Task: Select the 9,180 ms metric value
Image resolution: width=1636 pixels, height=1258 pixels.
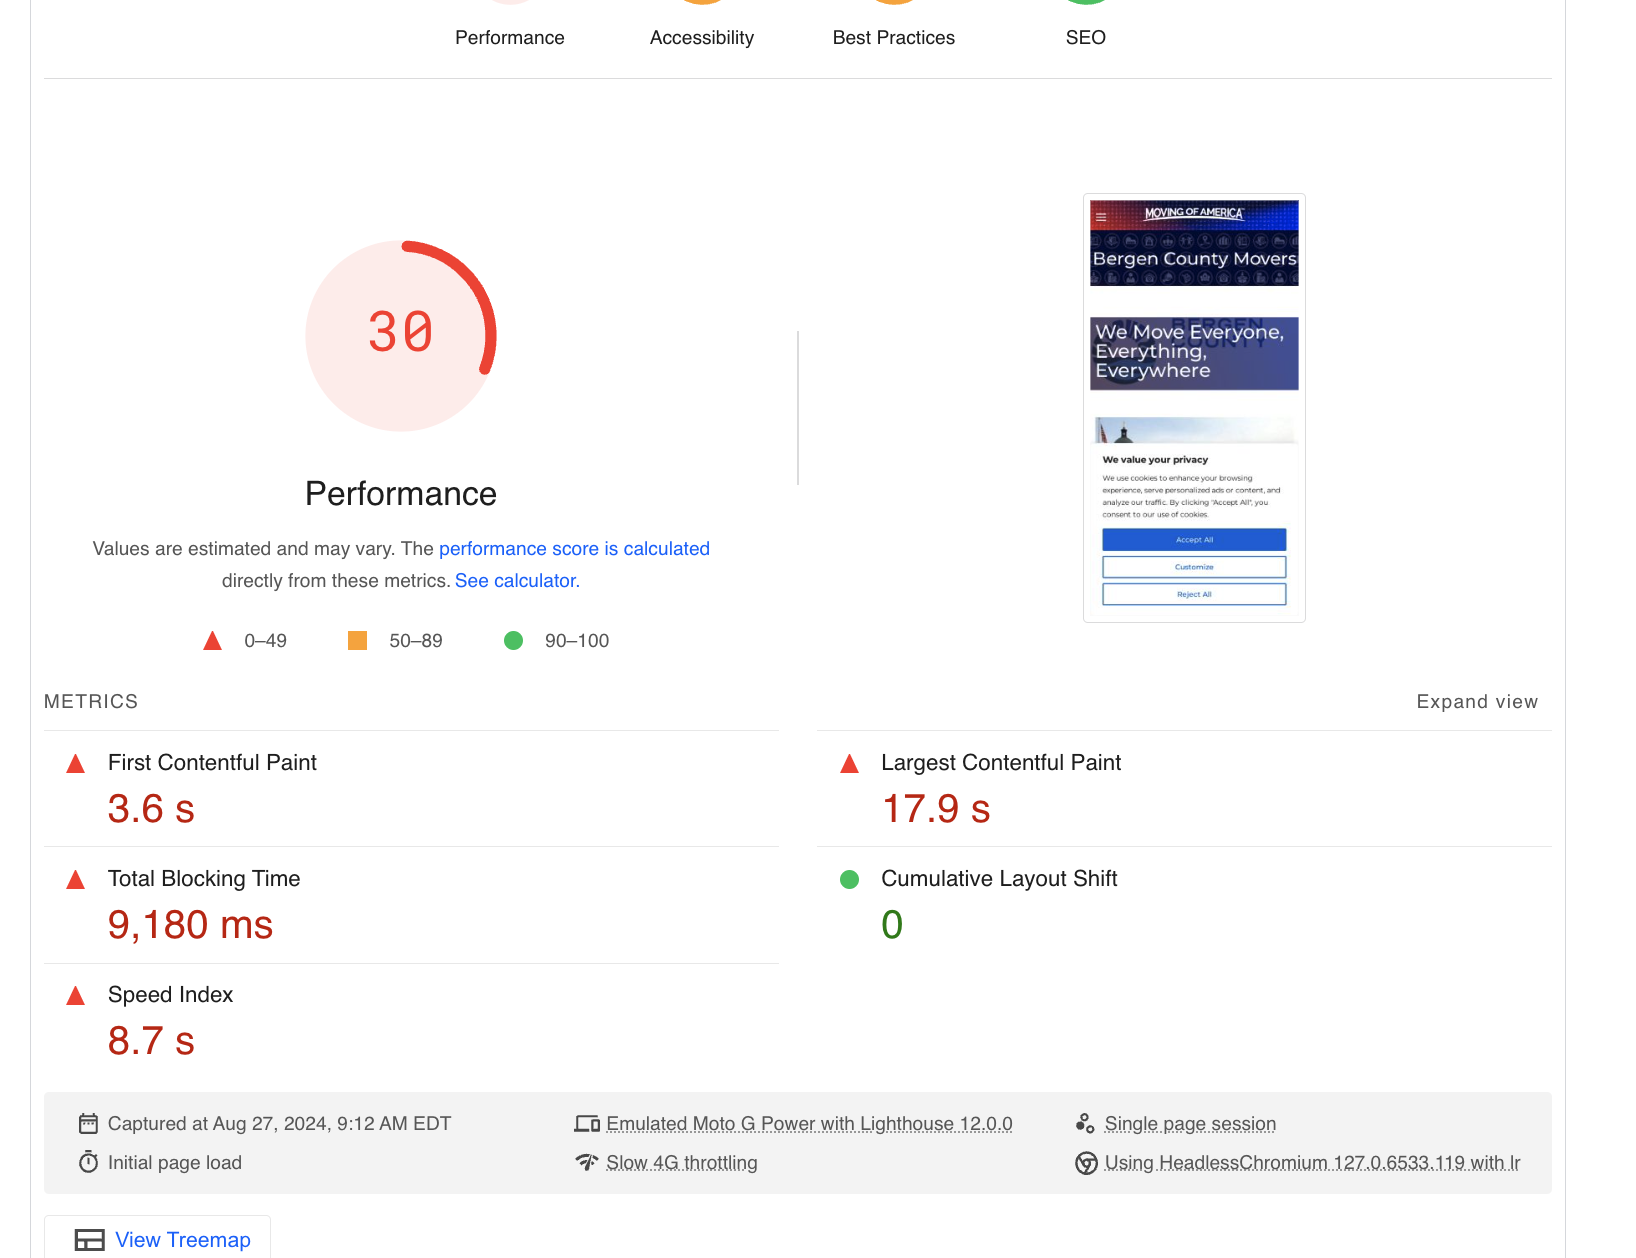Action: 190,924
